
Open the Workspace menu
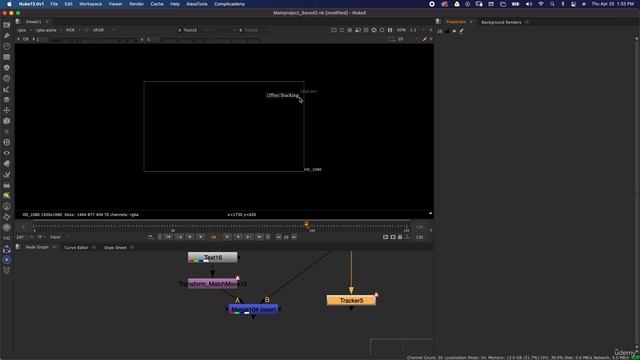tap(90, 4)
